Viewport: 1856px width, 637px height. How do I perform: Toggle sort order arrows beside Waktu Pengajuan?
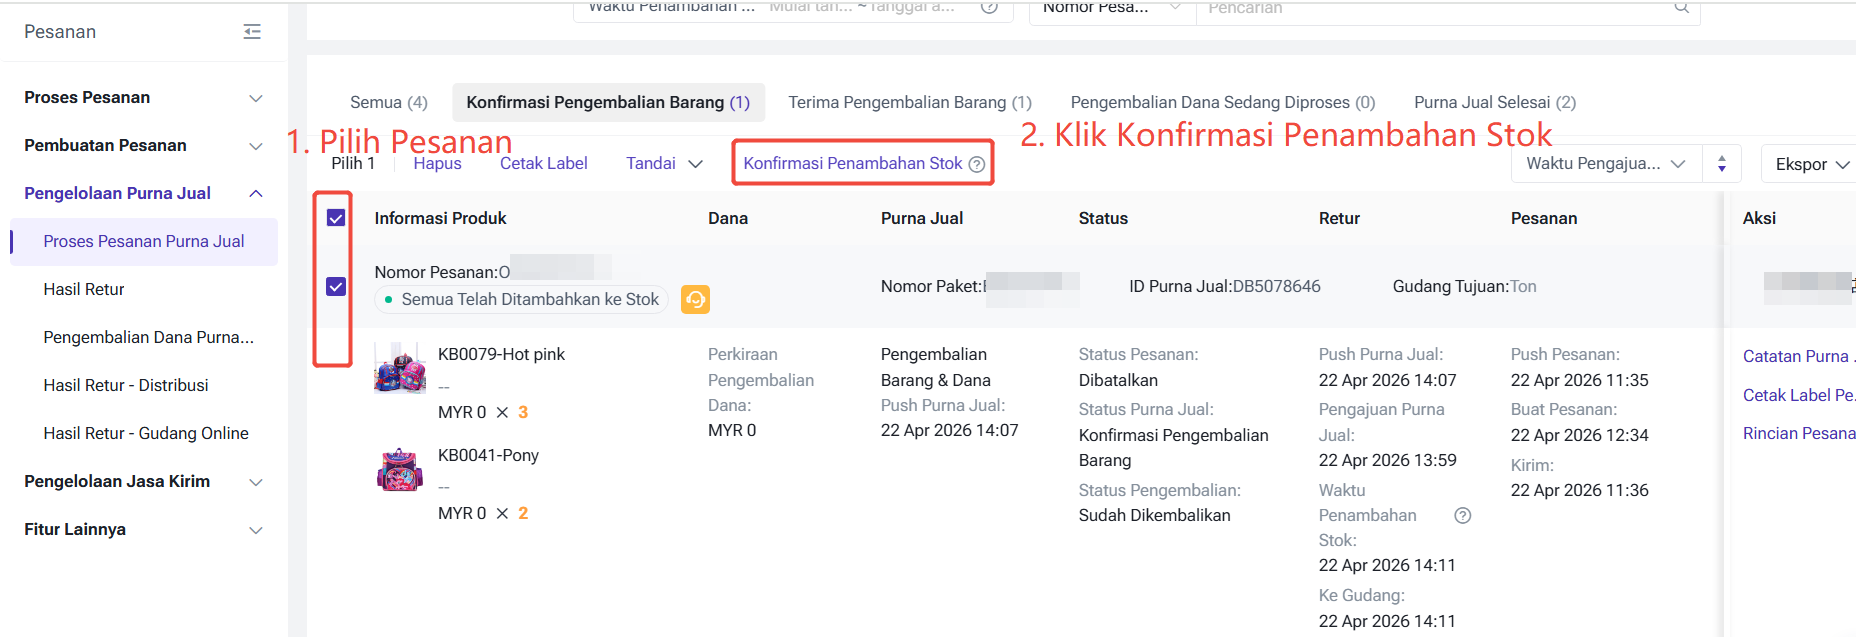click(1722, 164)
